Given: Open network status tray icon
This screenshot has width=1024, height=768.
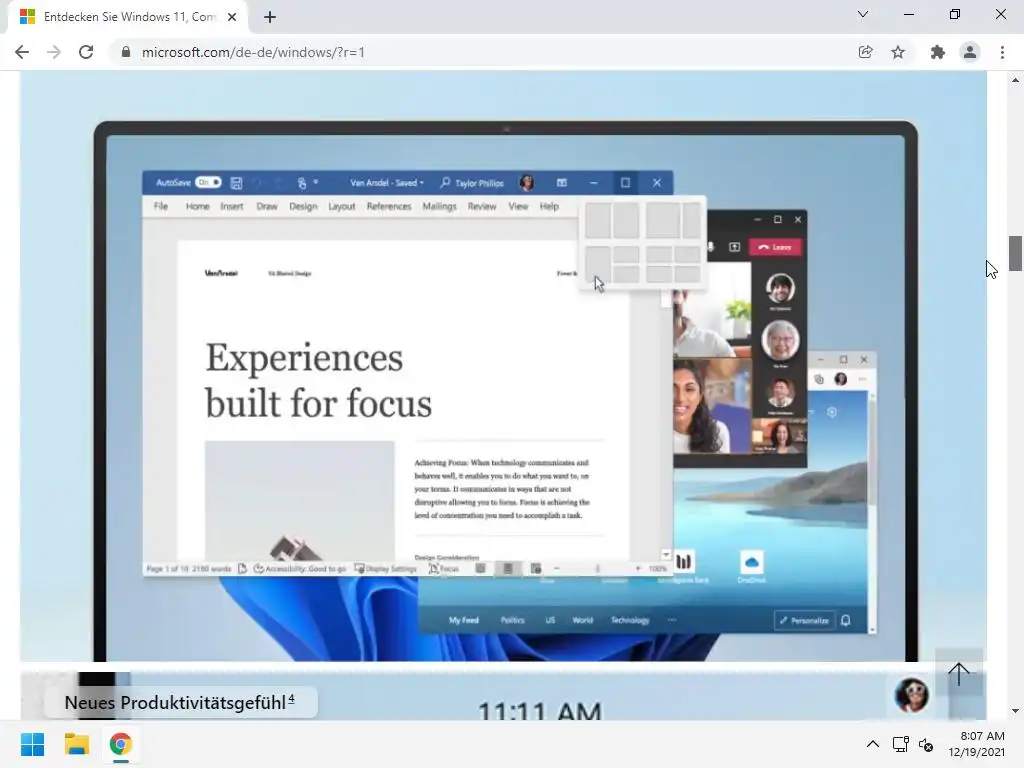Looking at the screenshot, I should (x=901, y=744).
